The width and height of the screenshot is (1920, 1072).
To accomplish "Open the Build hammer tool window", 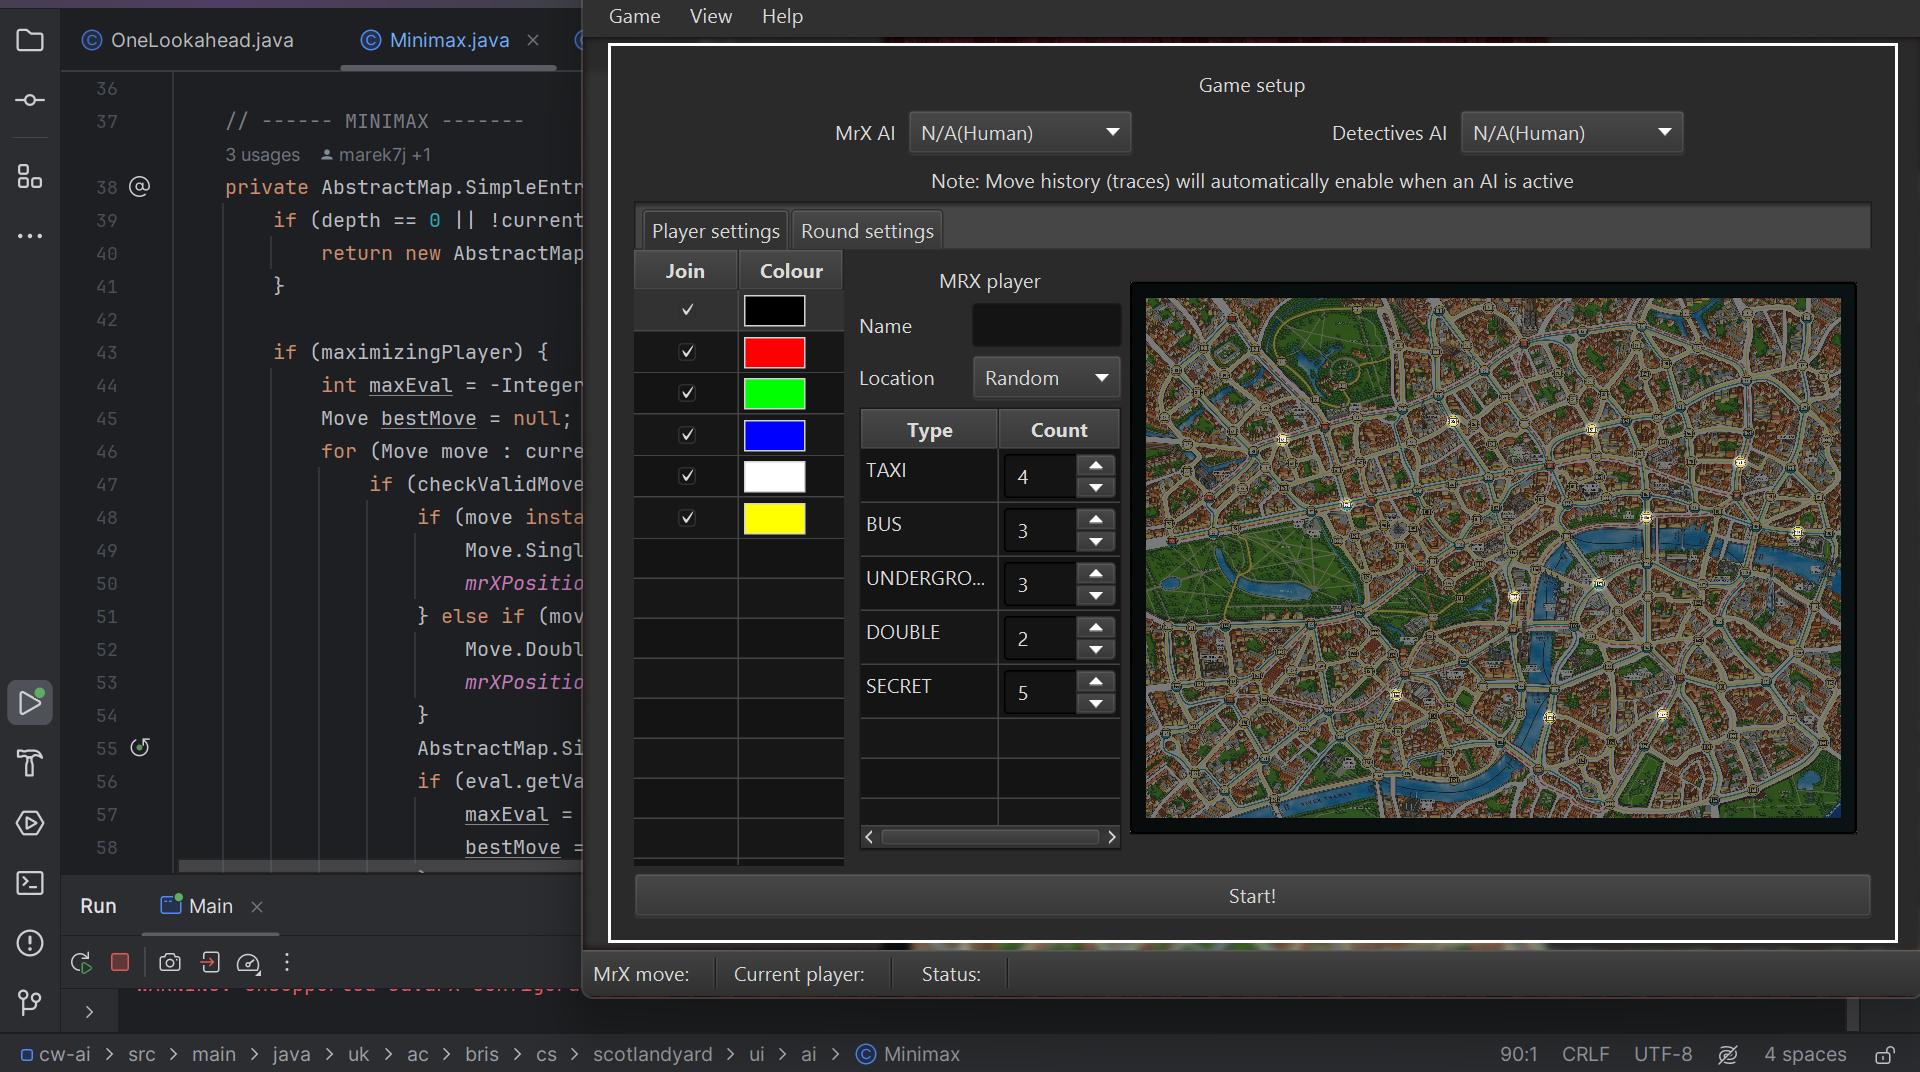I will click(30, 763).
